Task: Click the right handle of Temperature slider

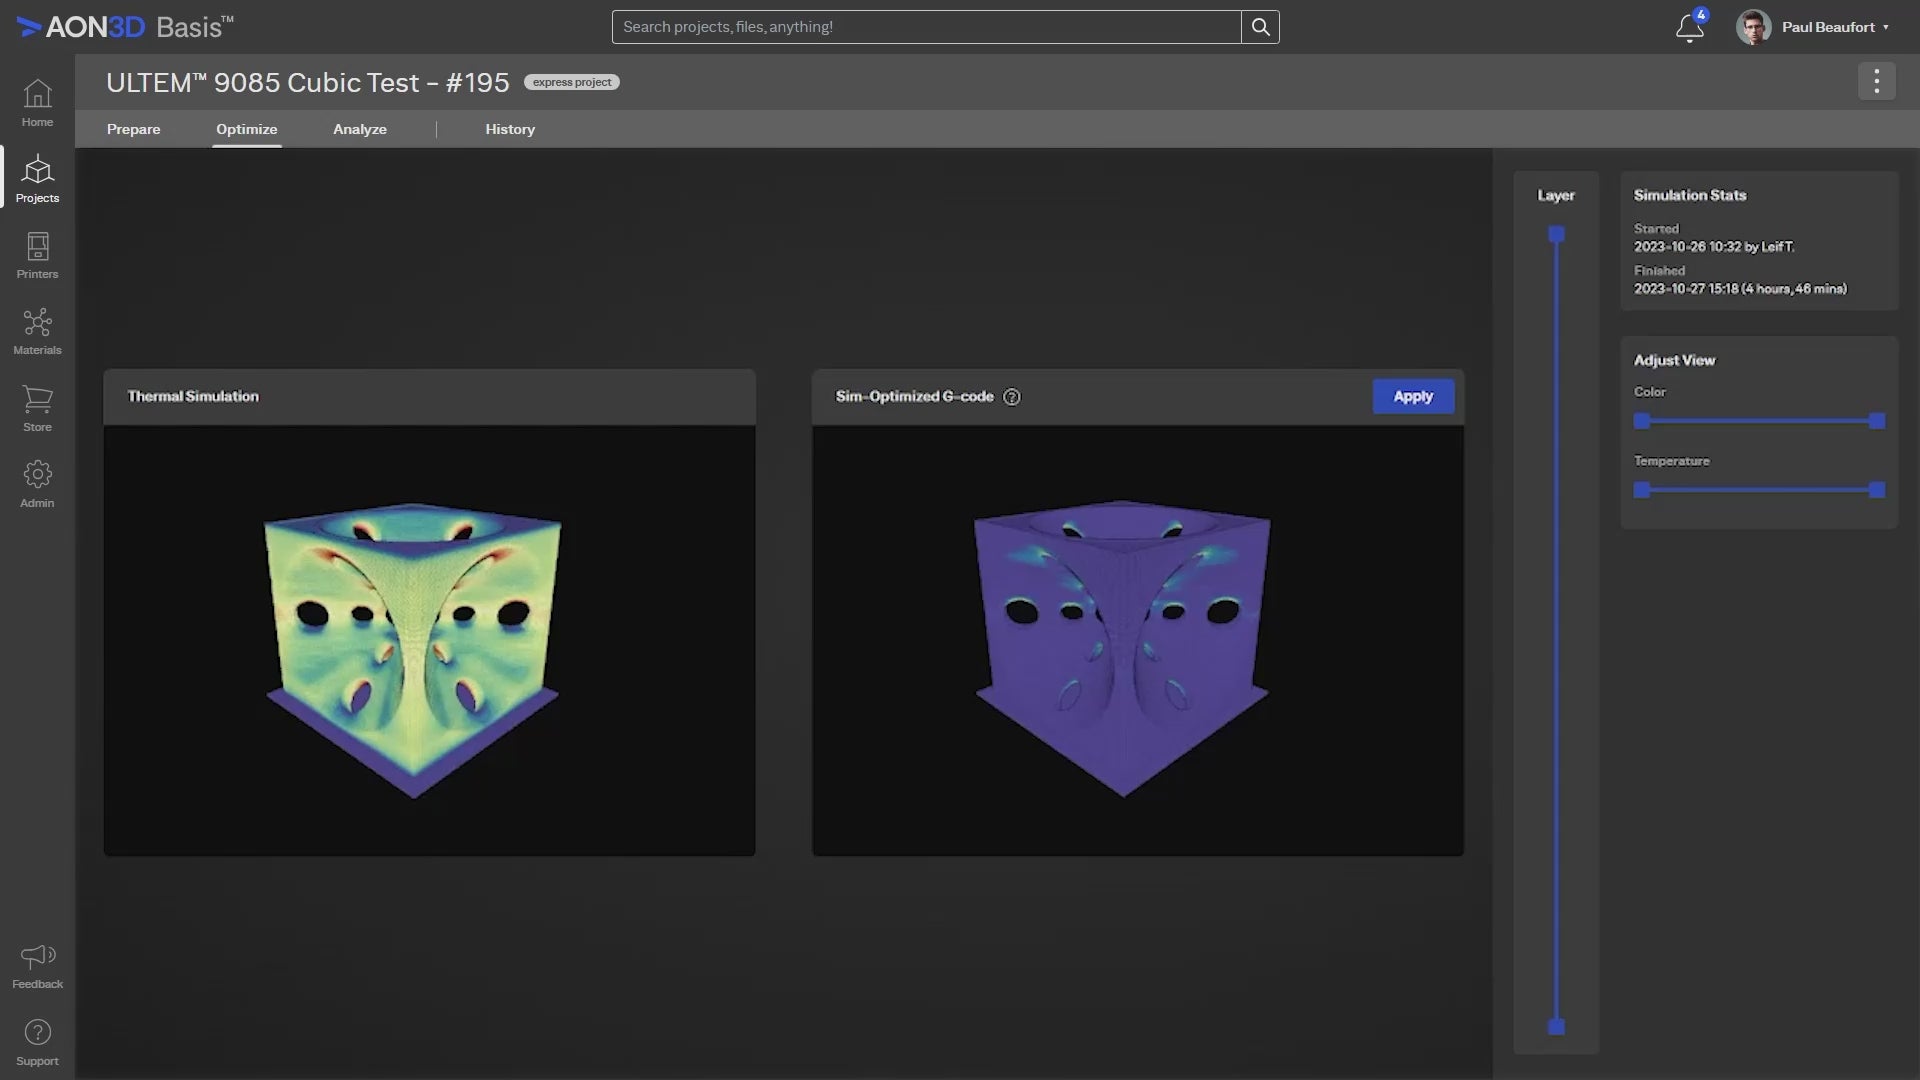Action: pos(1877,490)
